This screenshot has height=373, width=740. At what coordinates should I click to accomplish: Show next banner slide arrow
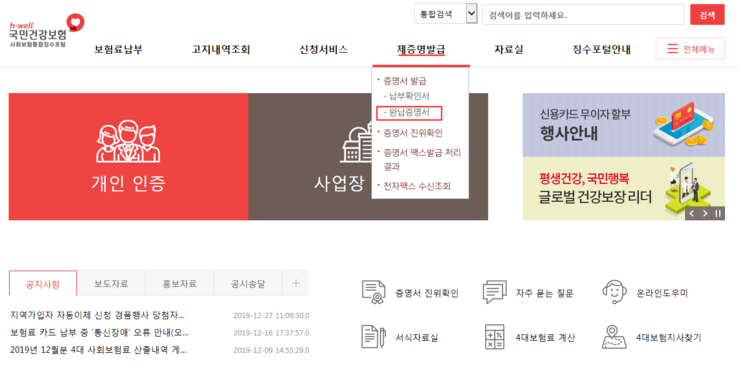coord(705,213)
